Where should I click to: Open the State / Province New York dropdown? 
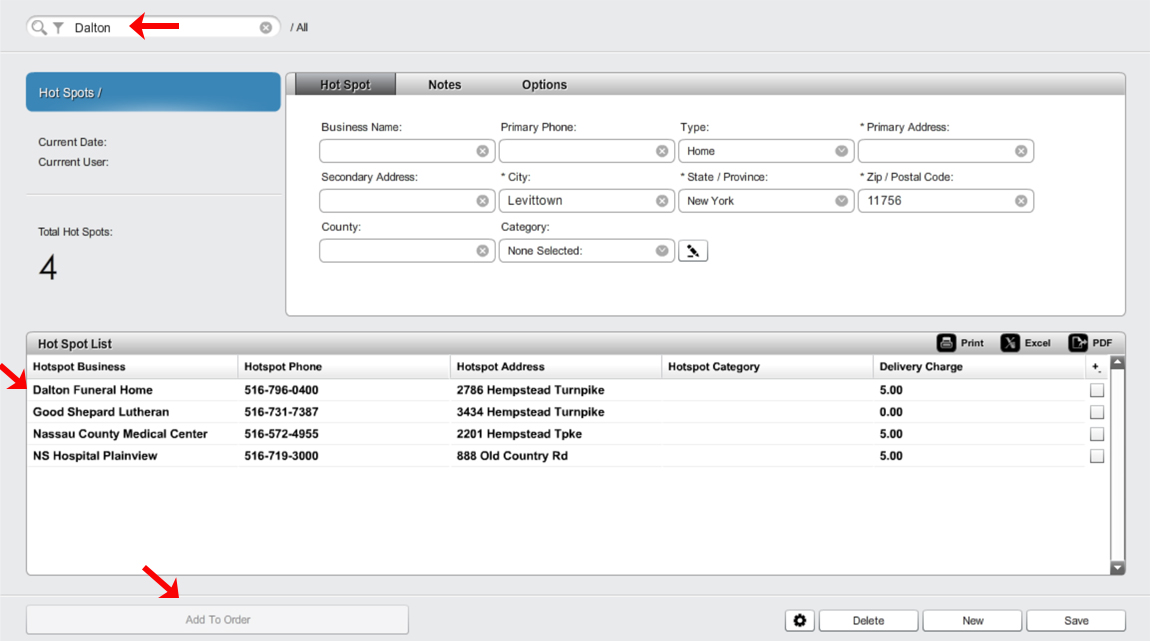tap(766, 201)
